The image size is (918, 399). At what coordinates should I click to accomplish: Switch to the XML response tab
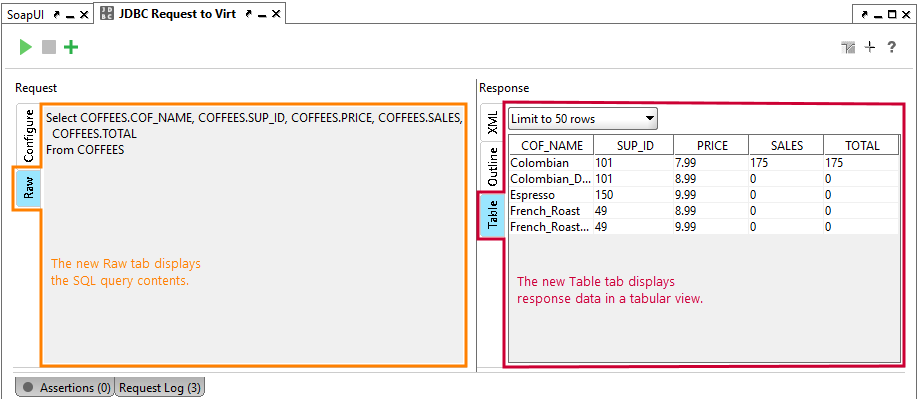492,122
